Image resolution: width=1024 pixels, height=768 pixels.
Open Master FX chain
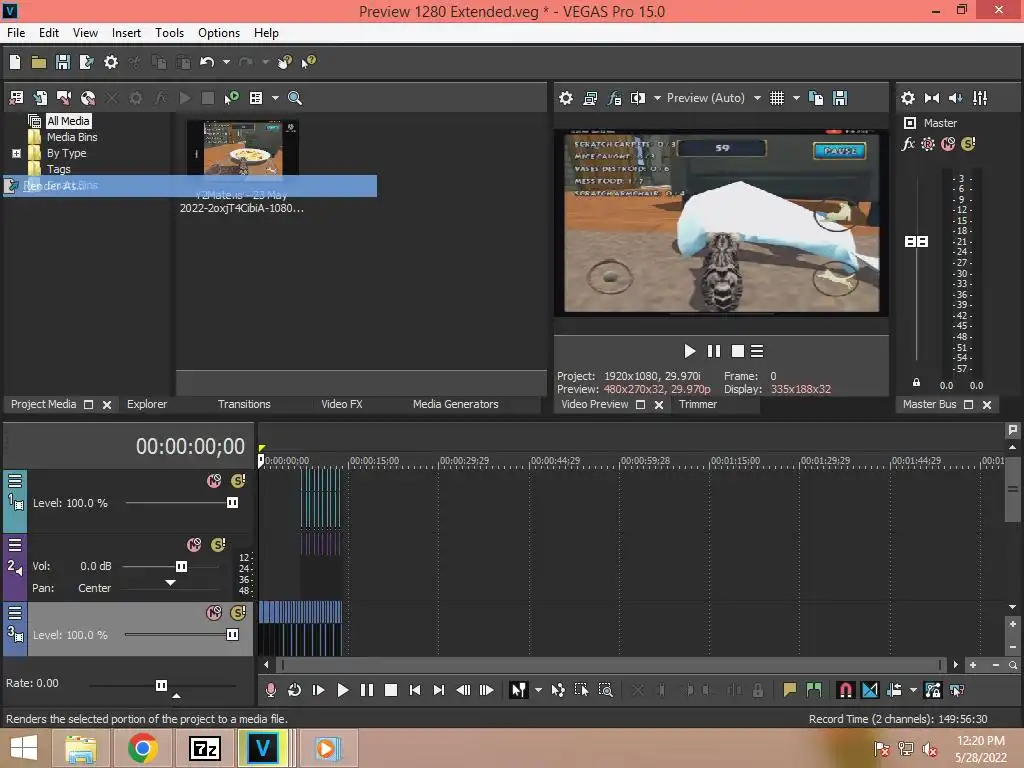(x=908, y=144)
